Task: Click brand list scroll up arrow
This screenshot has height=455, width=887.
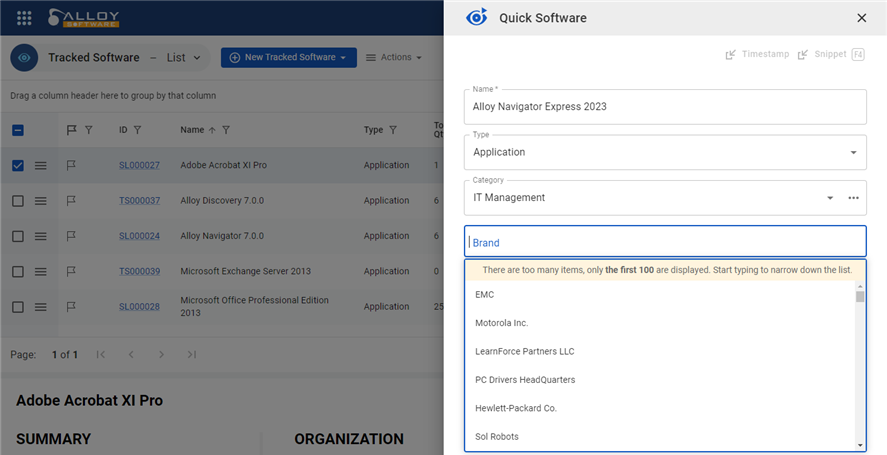Action: click(860, 285)
